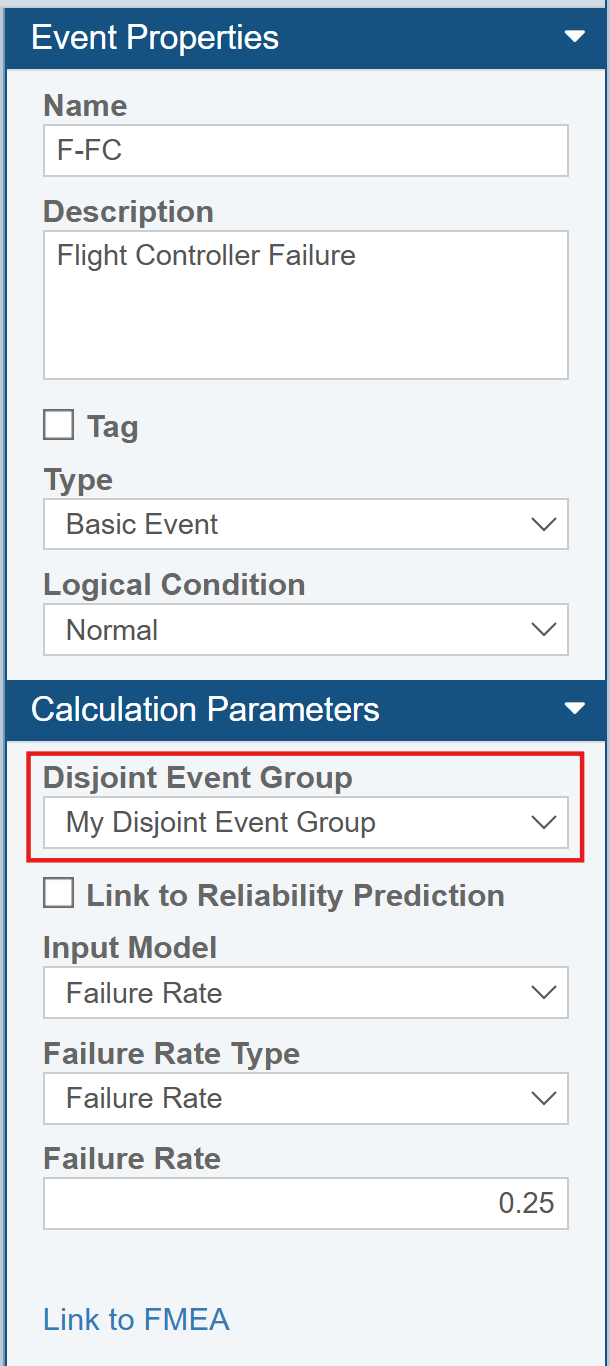Check Link to Reliability Prediction box
The height and width of the screenshot is (1366, 610).
click(x=59, y=894)
